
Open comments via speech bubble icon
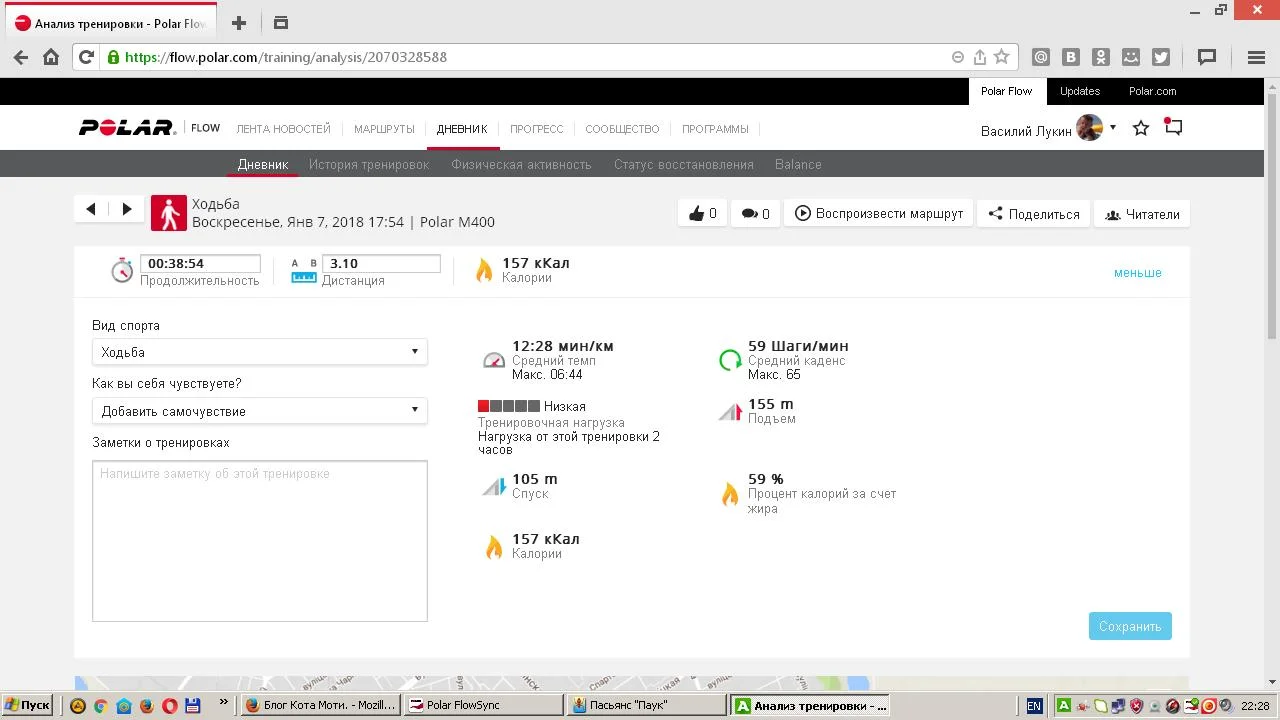pos(748,214)
